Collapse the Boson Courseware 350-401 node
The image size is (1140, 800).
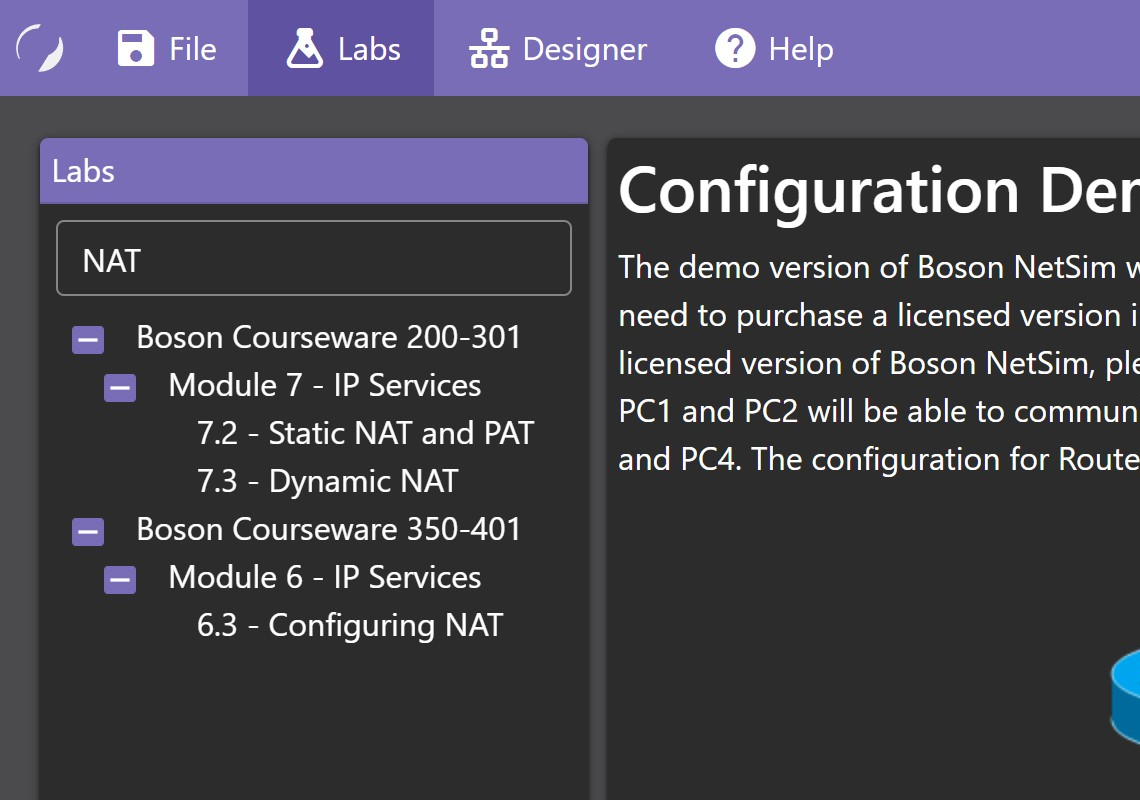coord(88,532)
